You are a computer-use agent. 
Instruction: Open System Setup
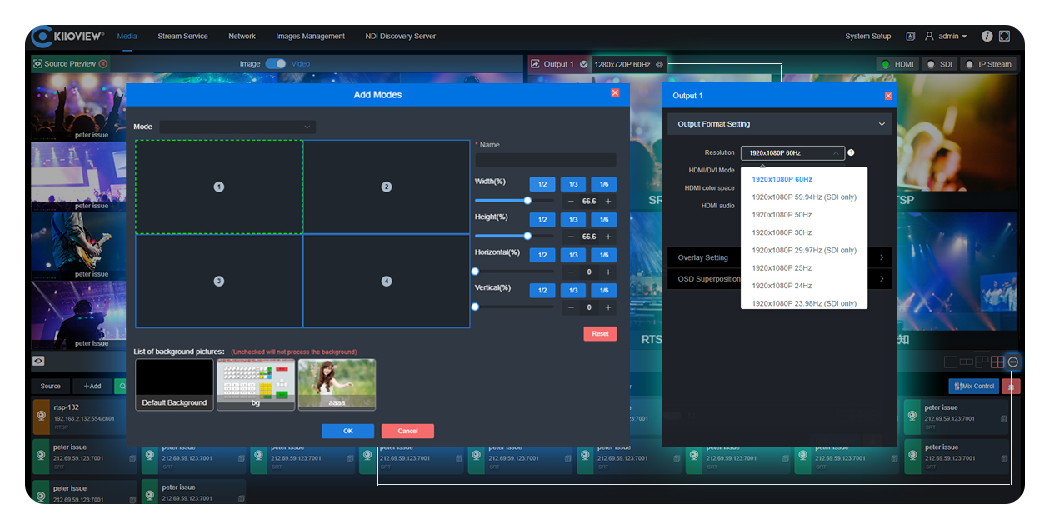click(868, 36)
